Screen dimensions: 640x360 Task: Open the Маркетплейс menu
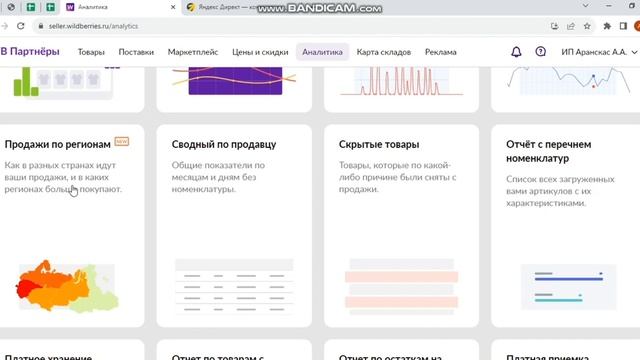click(193, 52)
